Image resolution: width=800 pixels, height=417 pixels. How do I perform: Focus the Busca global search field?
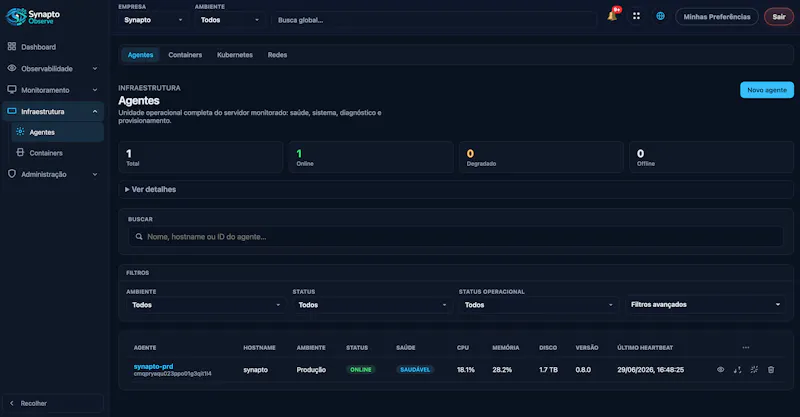pos(434,20)
